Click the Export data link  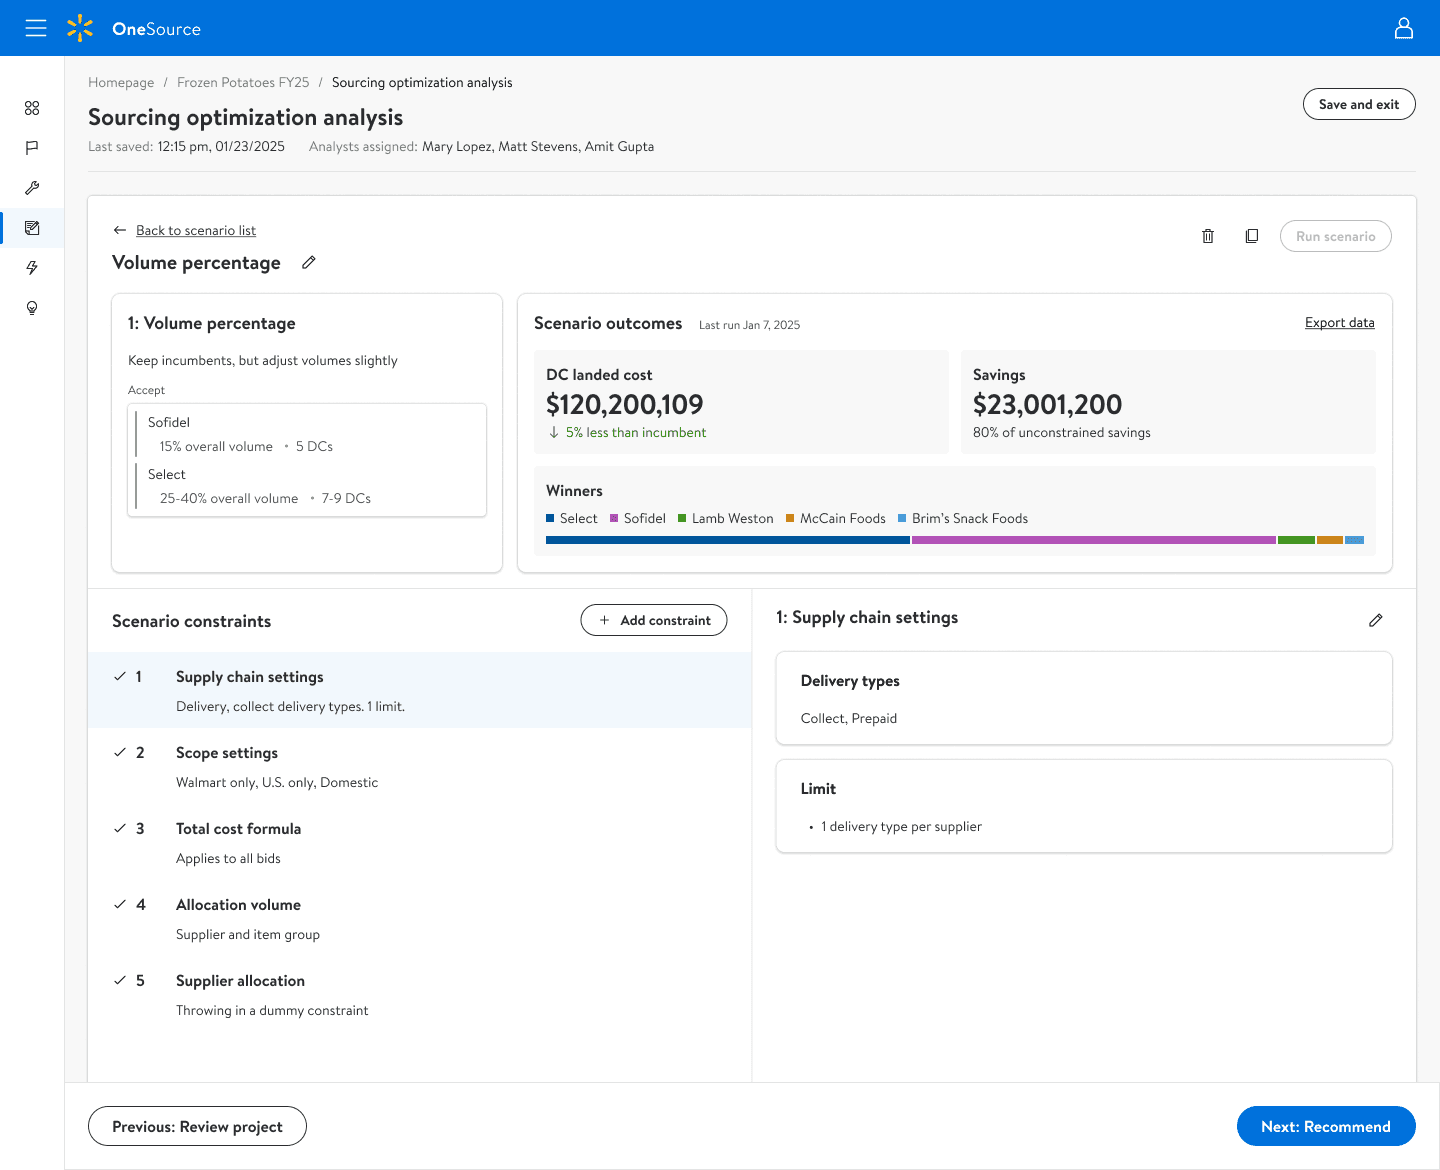click(1339, 322)
